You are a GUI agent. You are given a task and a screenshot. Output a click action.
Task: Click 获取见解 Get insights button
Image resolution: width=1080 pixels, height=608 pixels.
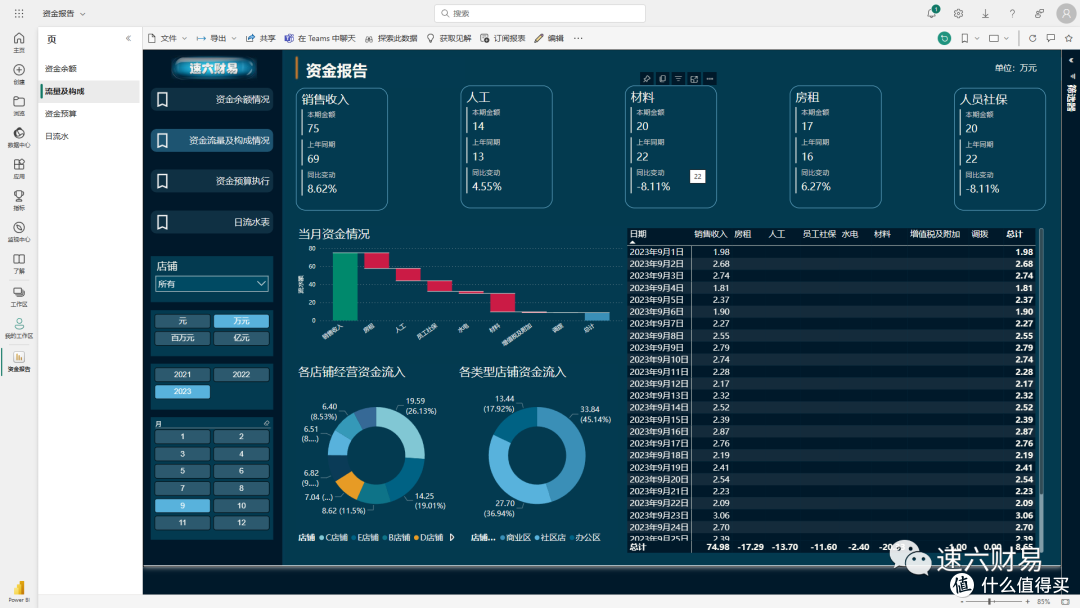pos(449,39)
